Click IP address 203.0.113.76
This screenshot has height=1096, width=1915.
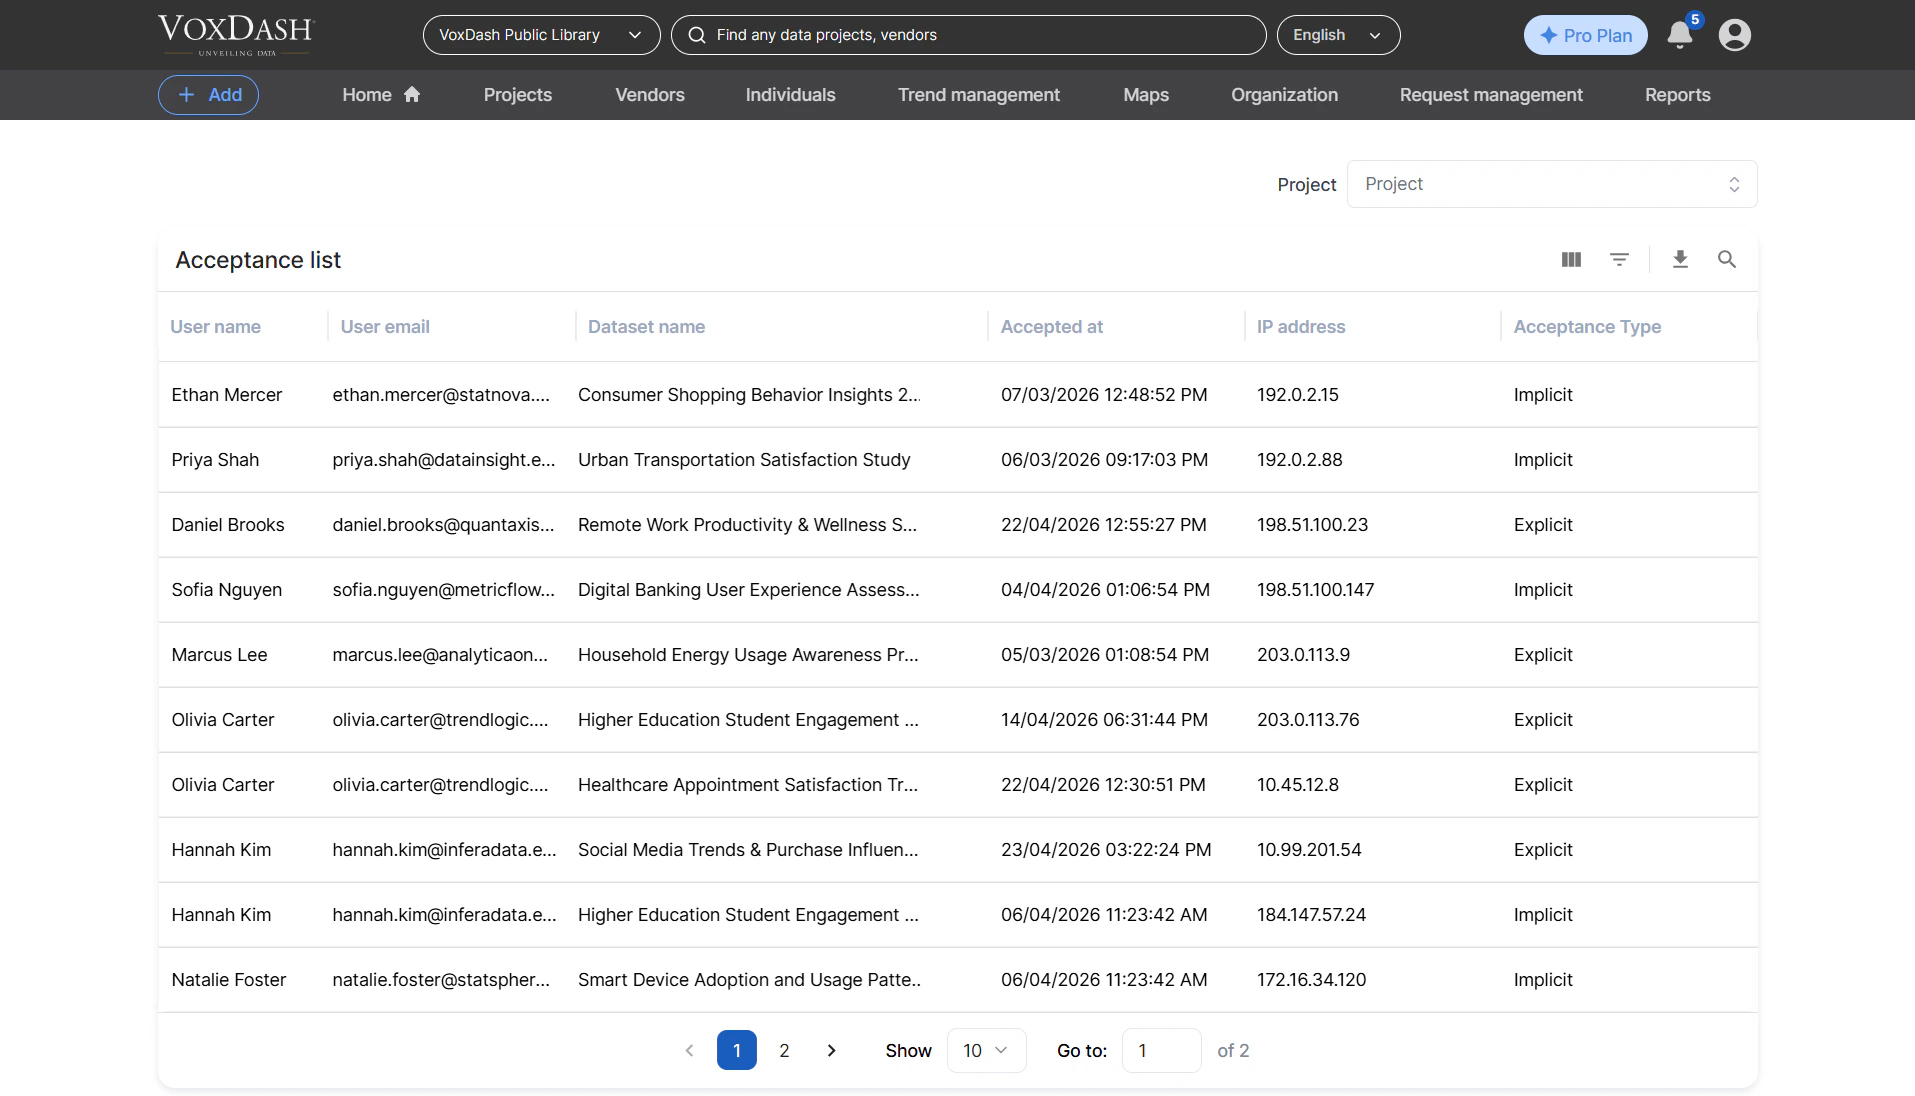click(1308, 720)
